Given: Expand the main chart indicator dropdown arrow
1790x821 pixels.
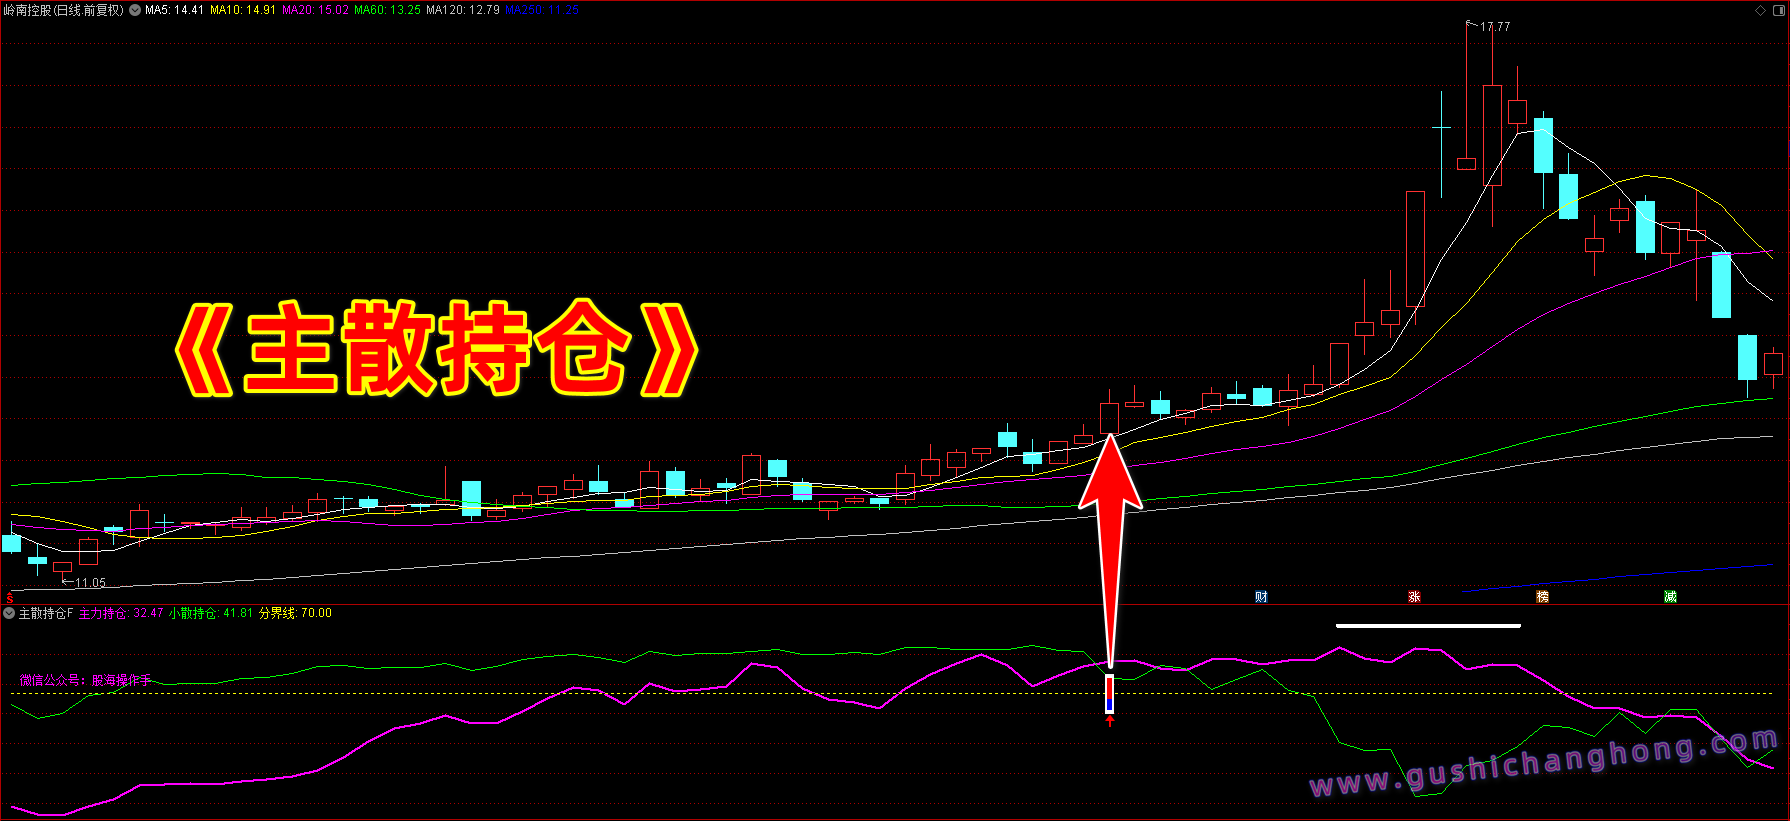Looking at the screenshot, I should point(135,10).
